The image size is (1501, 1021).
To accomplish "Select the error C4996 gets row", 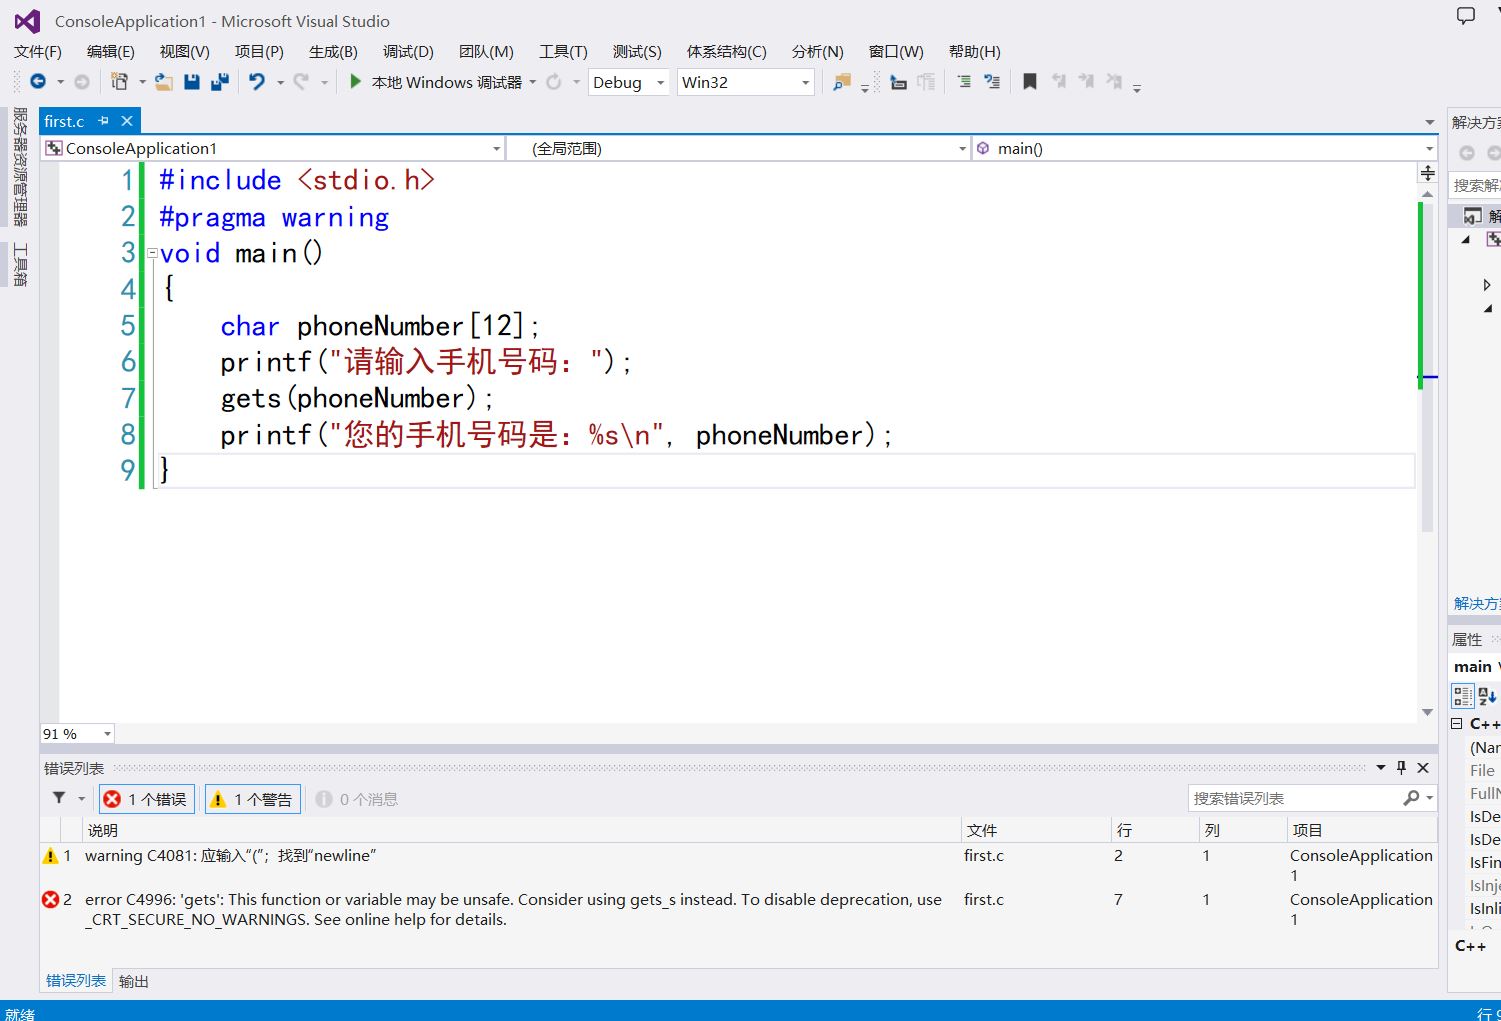I will click(x=738, y=910).
